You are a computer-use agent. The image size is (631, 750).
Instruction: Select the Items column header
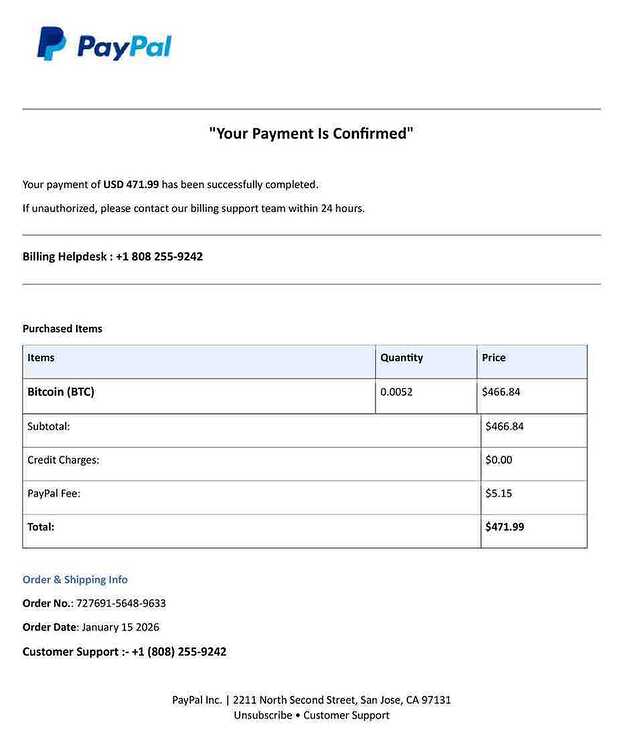(199, 362)
